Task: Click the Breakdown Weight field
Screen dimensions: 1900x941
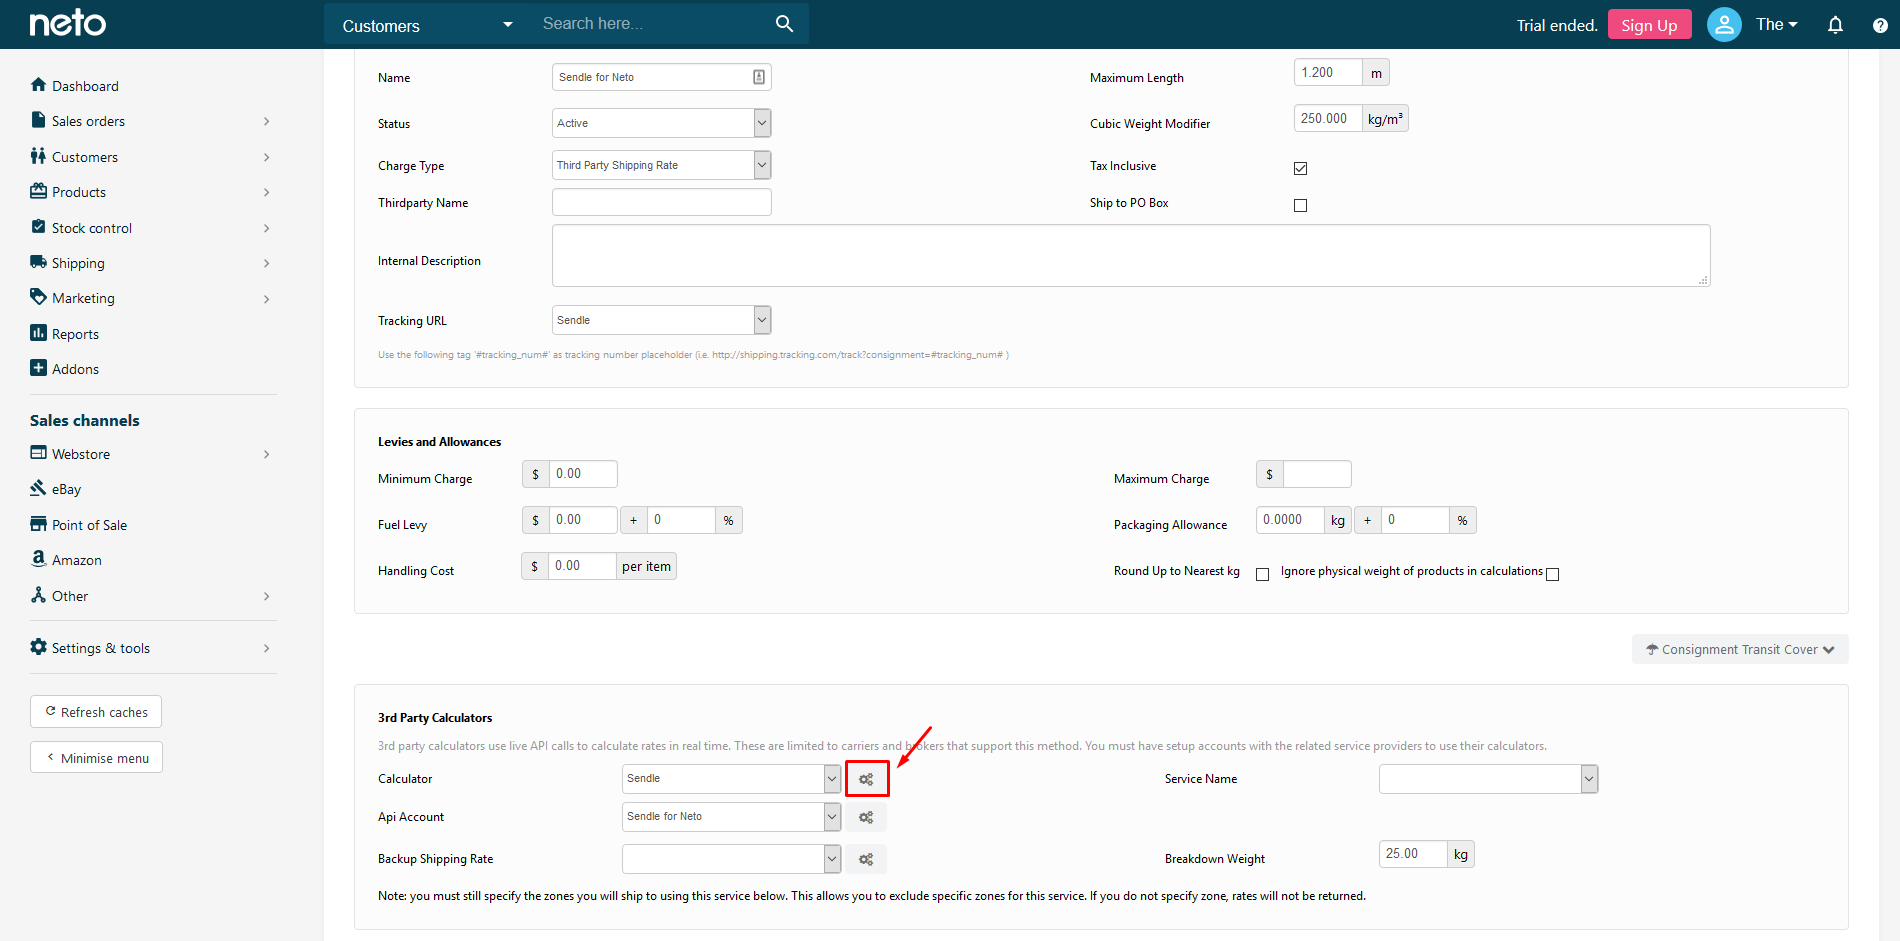Action: [x=1413, y=854]
